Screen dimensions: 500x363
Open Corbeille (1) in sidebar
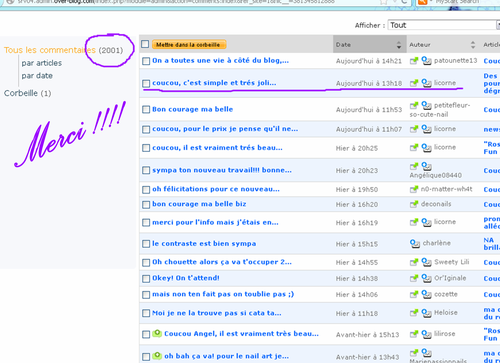point(27,93)
